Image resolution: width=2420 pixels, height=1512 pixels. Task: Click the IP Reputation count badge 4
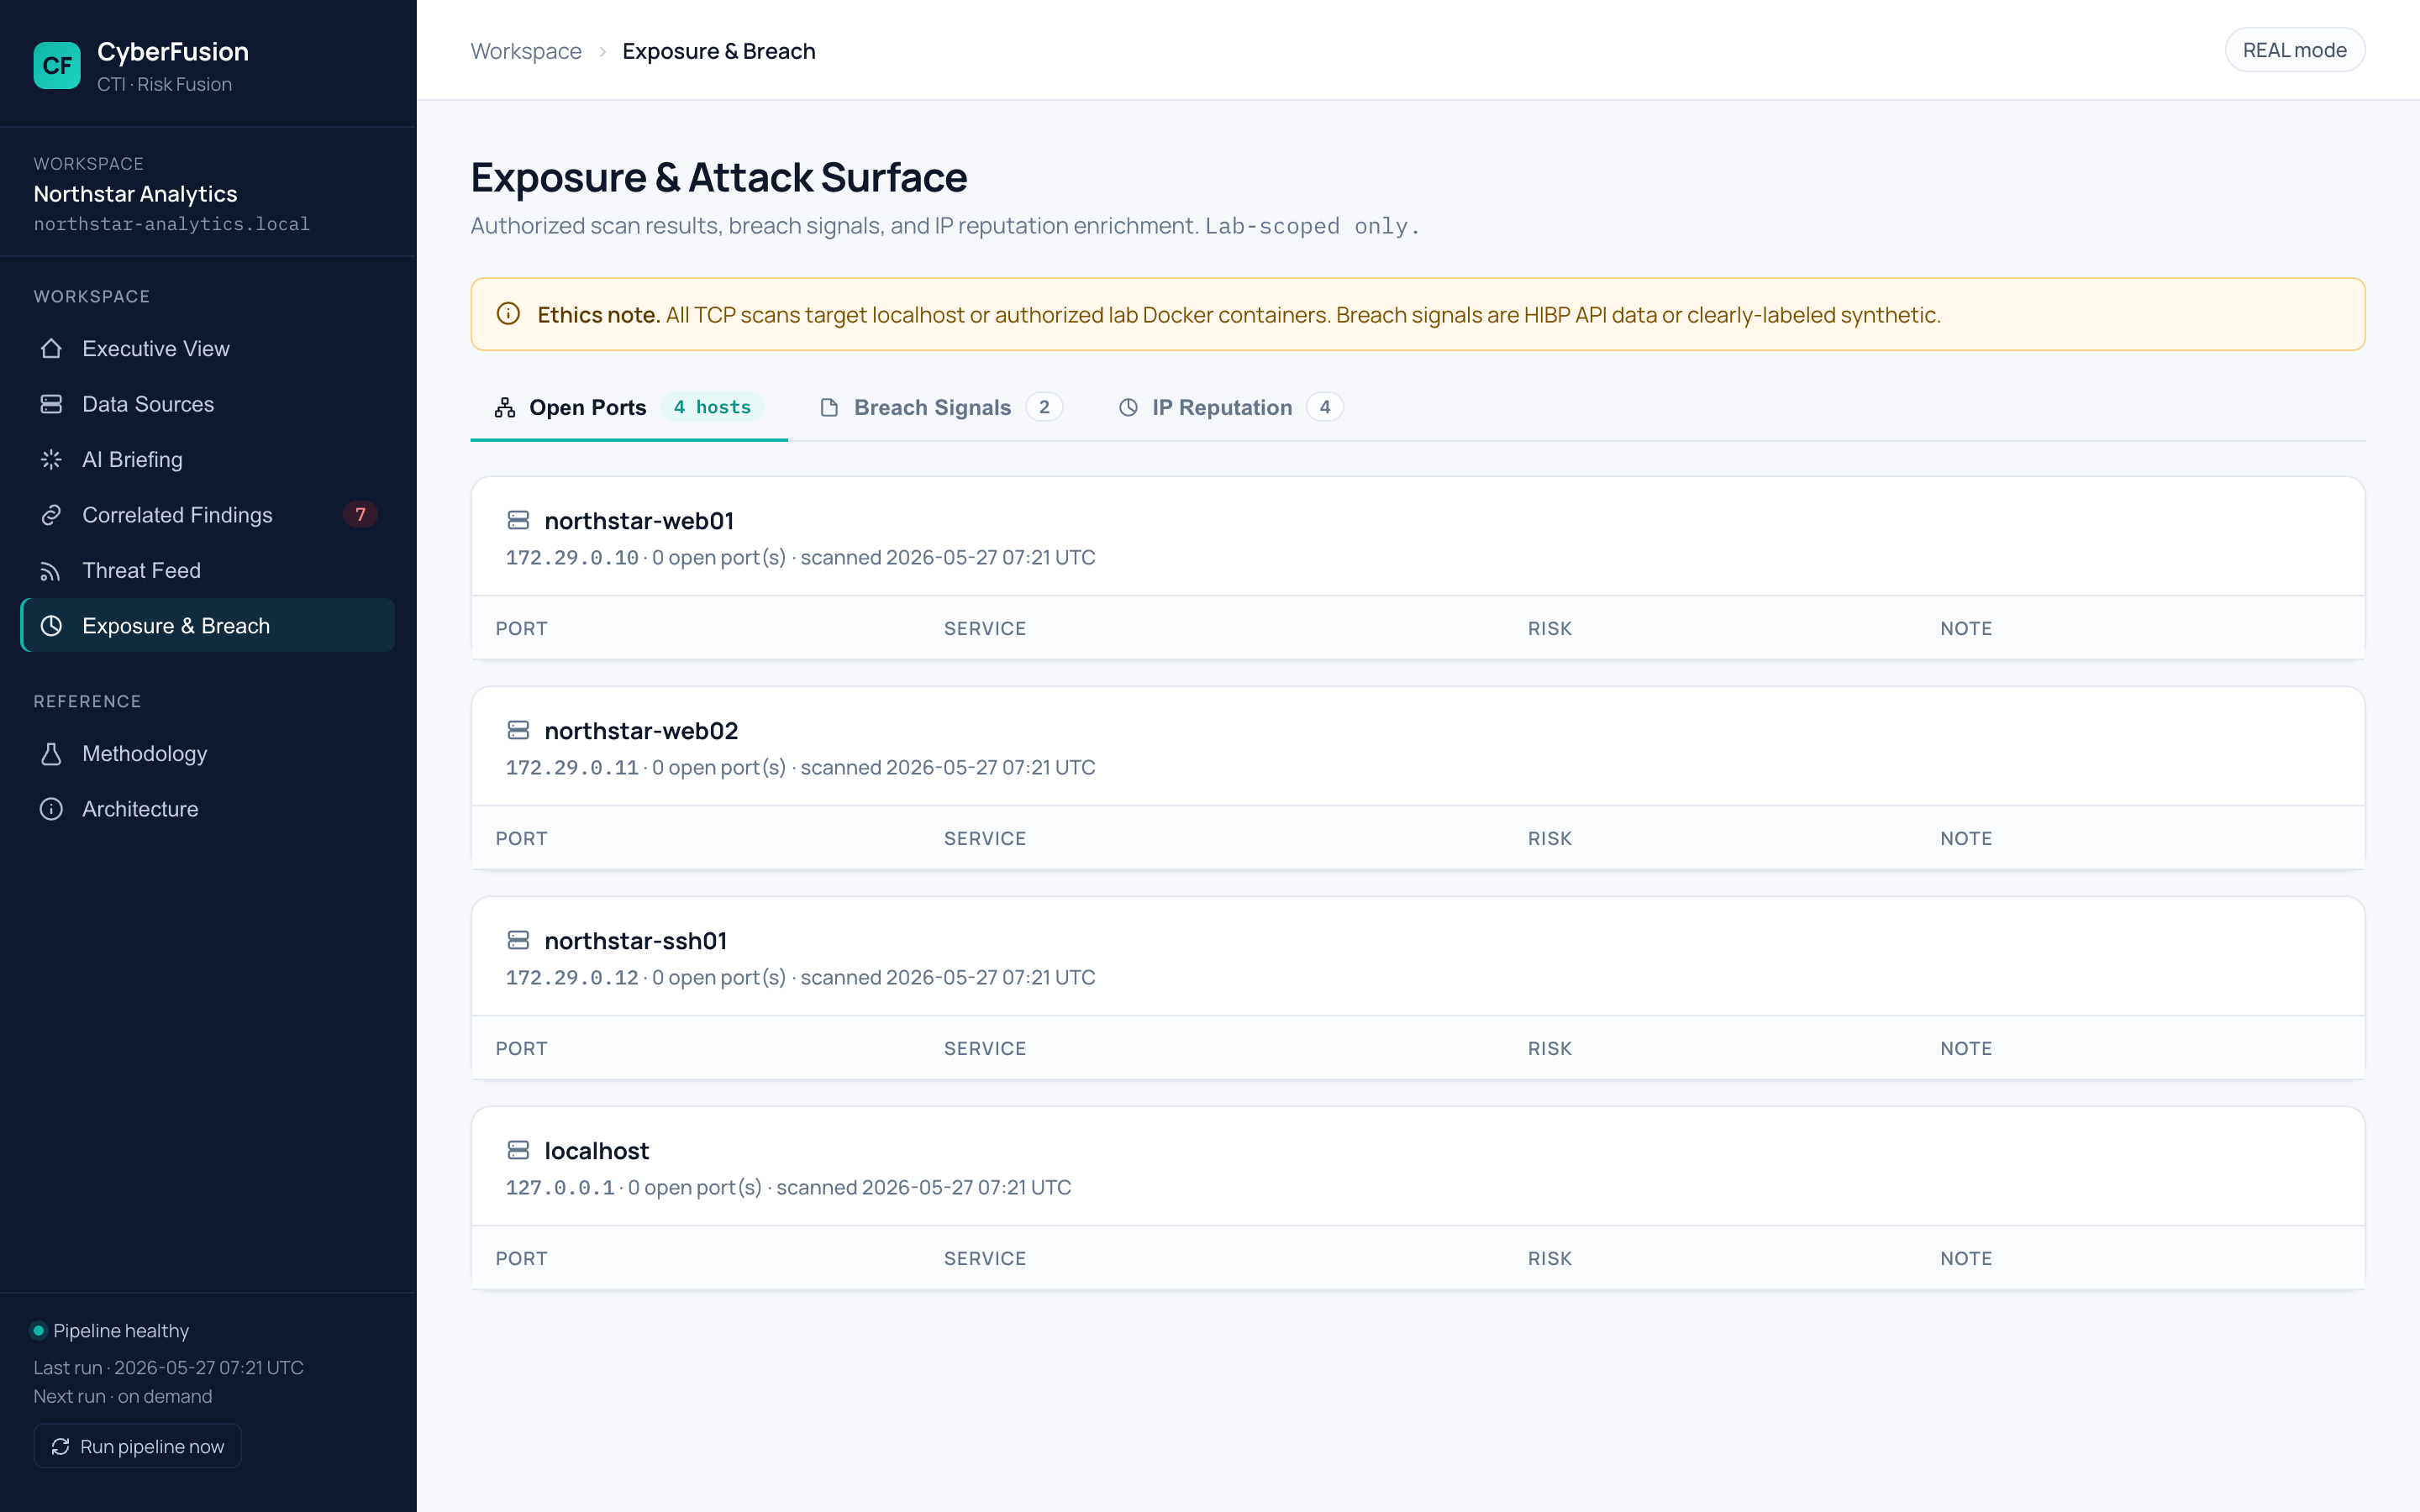(x=1325, y=407)
